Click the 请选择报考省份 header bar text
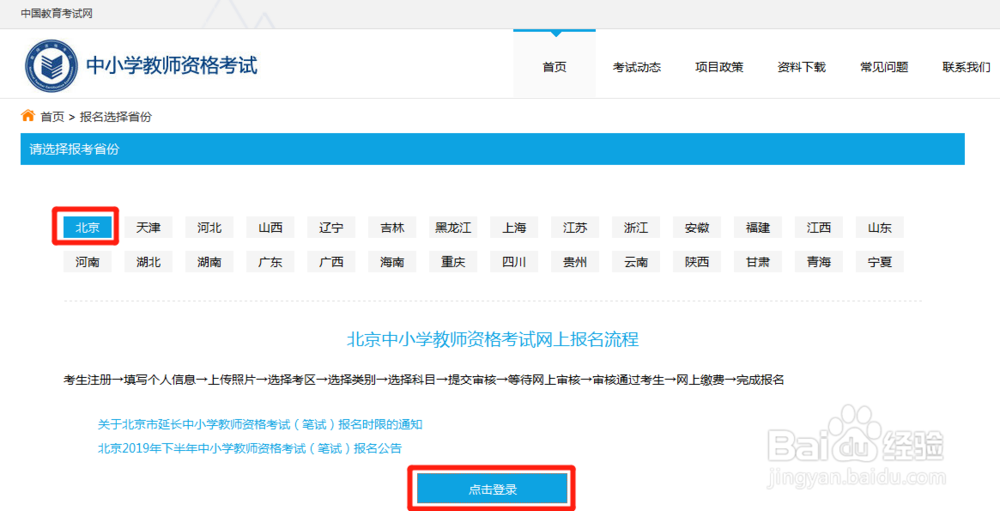The height and width of the screenshot is (511, 1000). click(74, 149)
